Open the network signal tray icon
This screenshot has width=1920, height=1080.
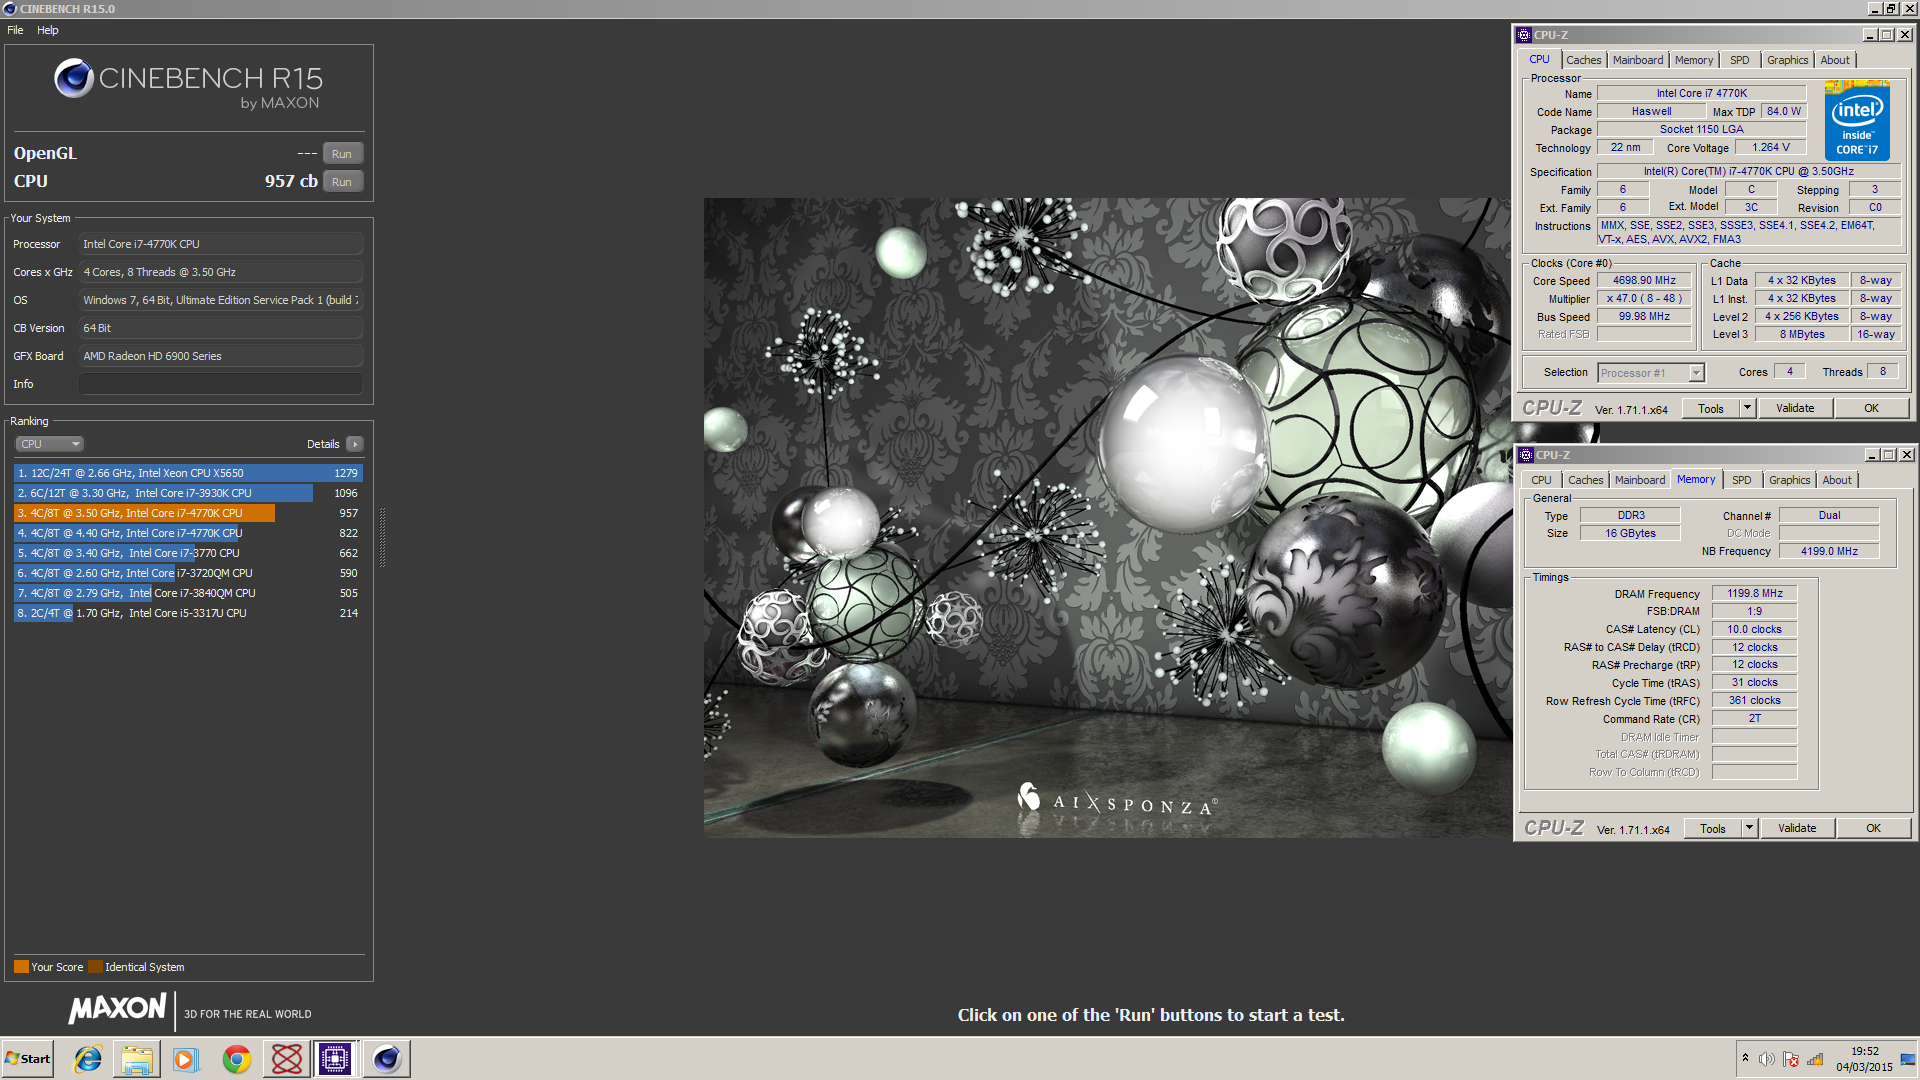[x=1815, y=1059]
